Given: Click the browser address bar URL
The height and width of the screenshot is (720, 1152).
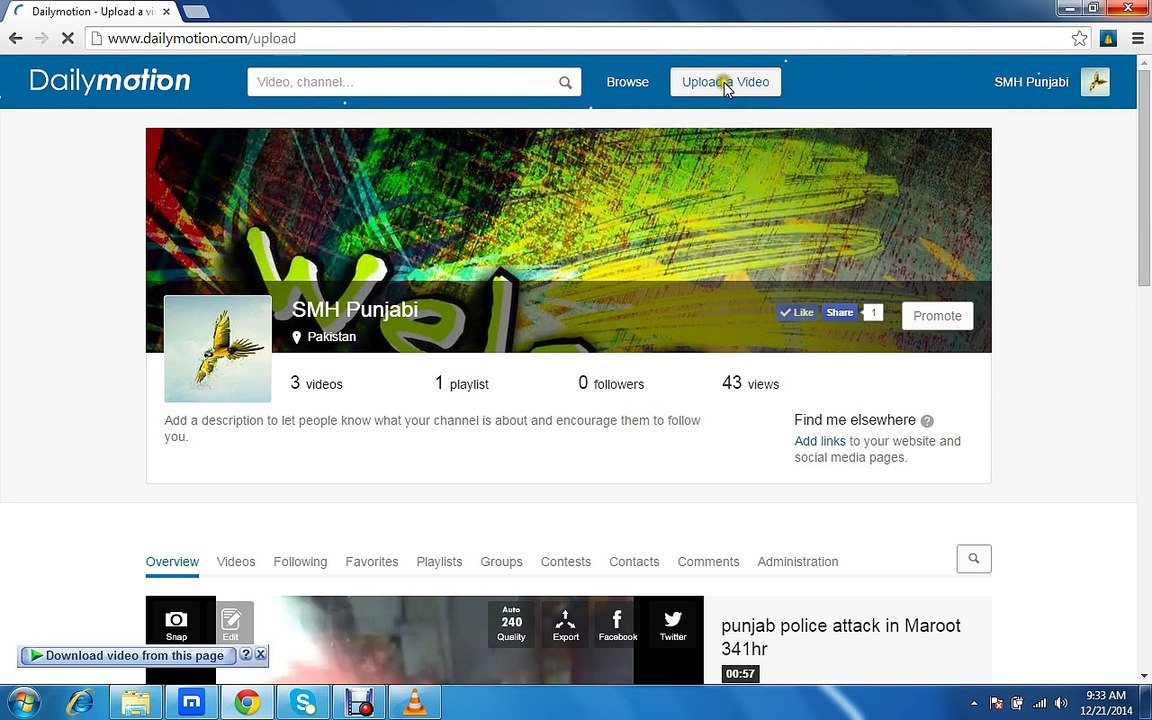Looking at the screenshot, I should pyautogui.click(x=202, y=38).
